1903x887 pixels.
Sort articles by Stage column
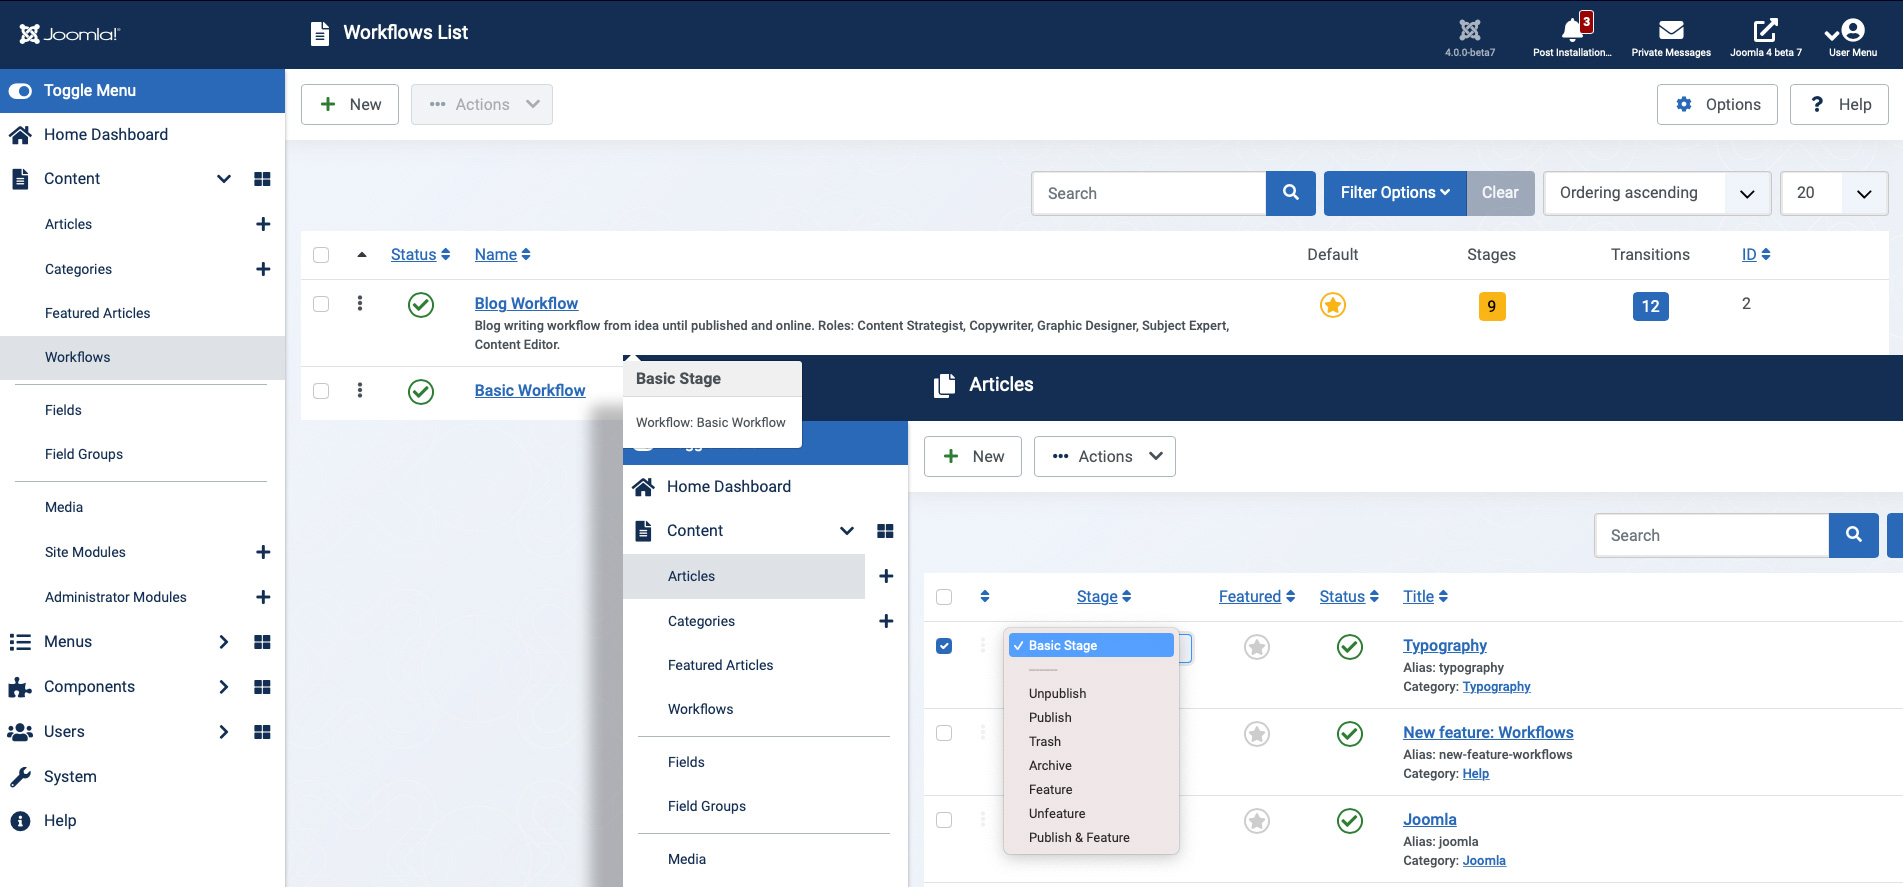coord(1103,597)
